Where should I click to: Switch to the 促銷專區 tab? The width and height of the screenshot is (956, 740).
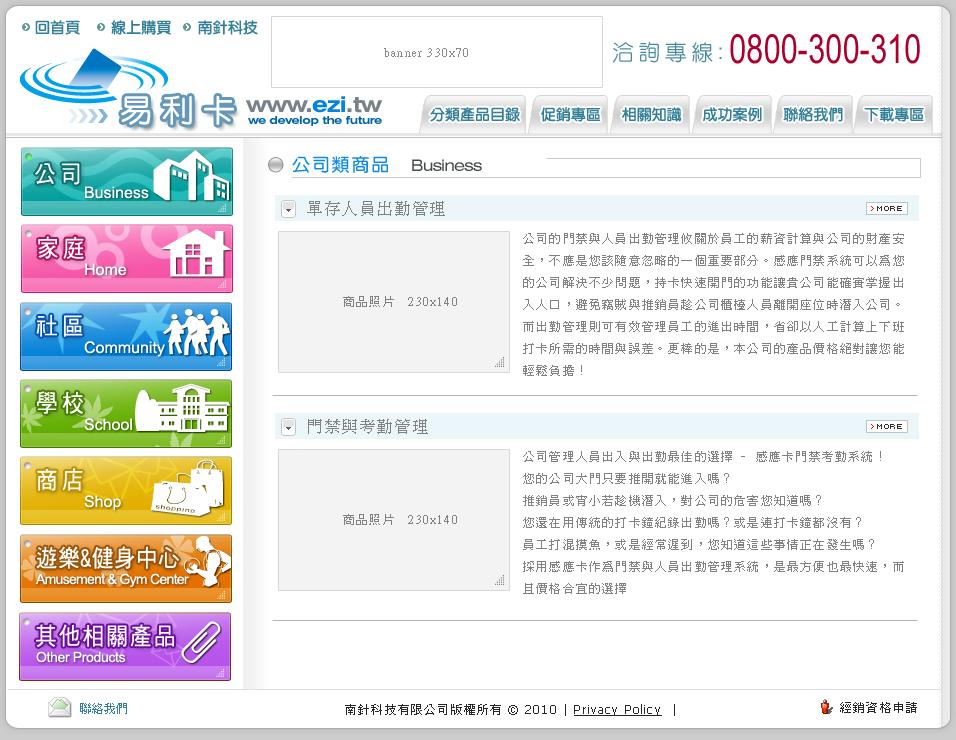(x=571, y=115)
